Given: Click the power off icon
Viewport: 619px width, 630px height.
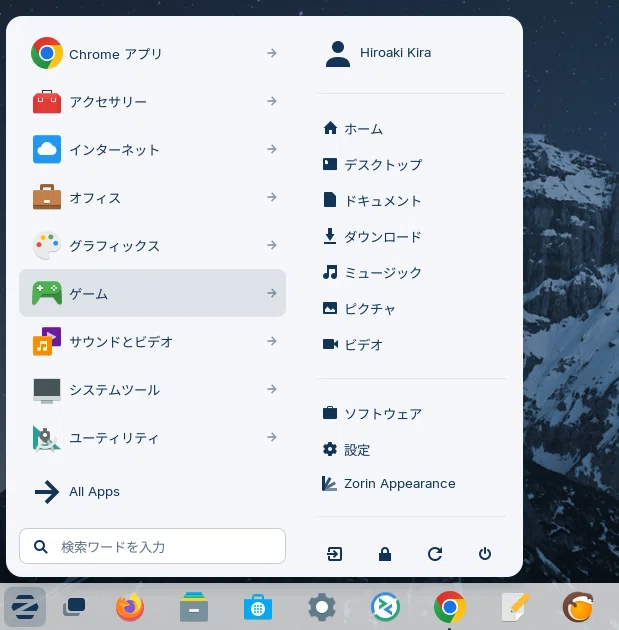Looking at the screenshot, I should (485, 554).
